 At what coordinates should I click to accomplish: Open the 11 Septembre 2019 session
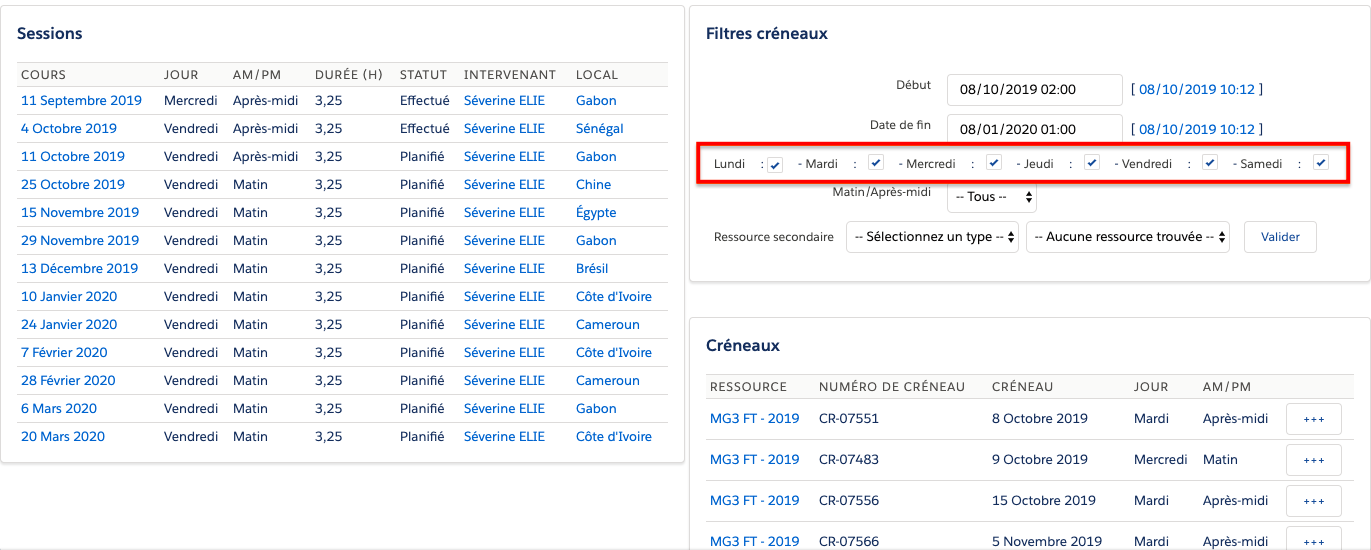click(x=81, y=101)
